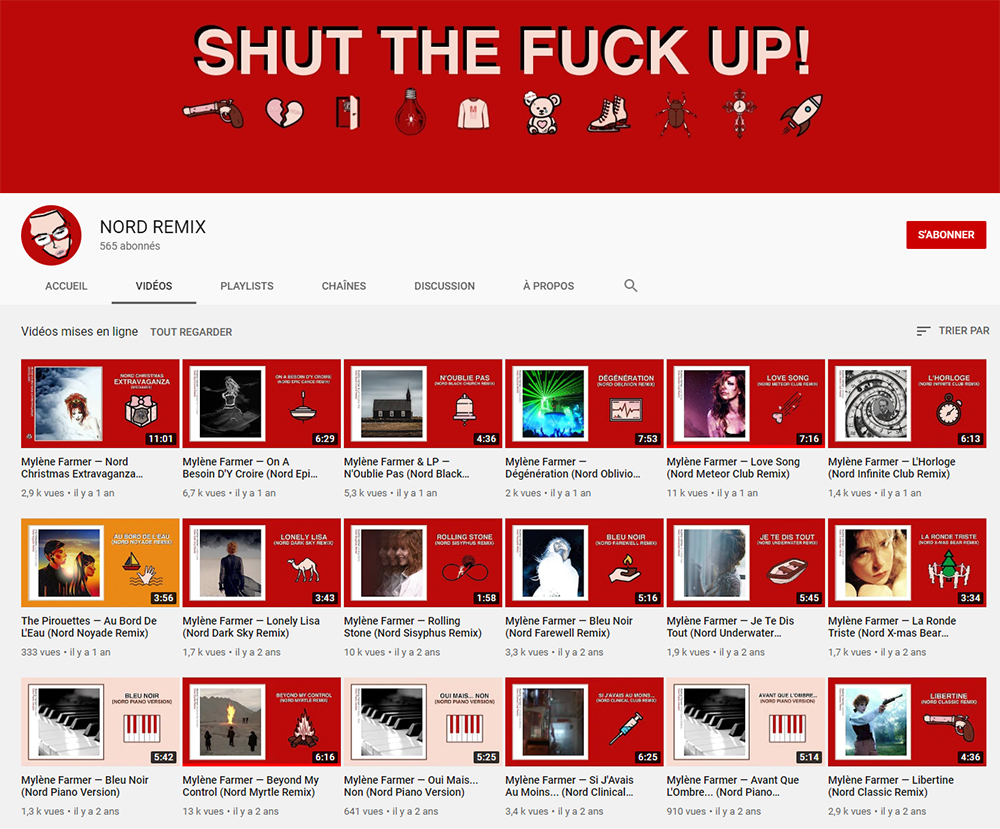Click the Nord Remix channel avatar

pyautogui.click(x=51, y=235)
